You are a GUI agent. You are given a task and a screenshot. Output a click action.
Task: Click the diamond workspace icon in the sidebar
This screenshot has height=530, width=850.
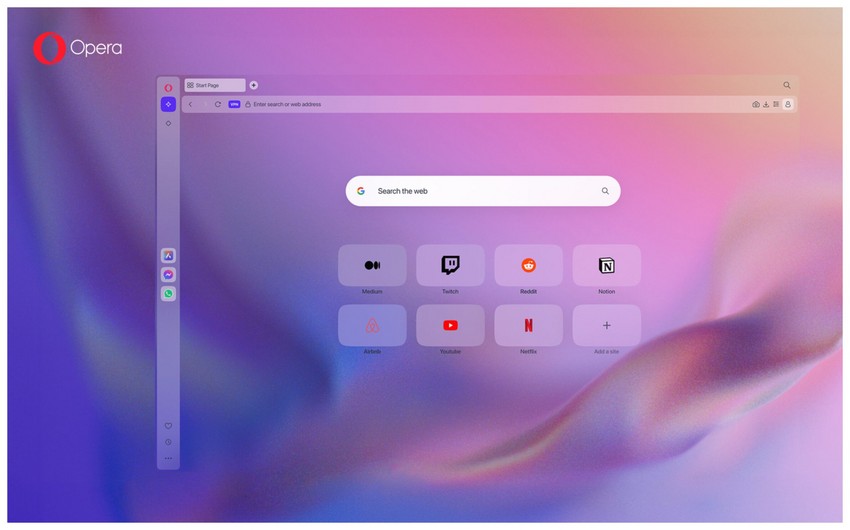(169, 124)
